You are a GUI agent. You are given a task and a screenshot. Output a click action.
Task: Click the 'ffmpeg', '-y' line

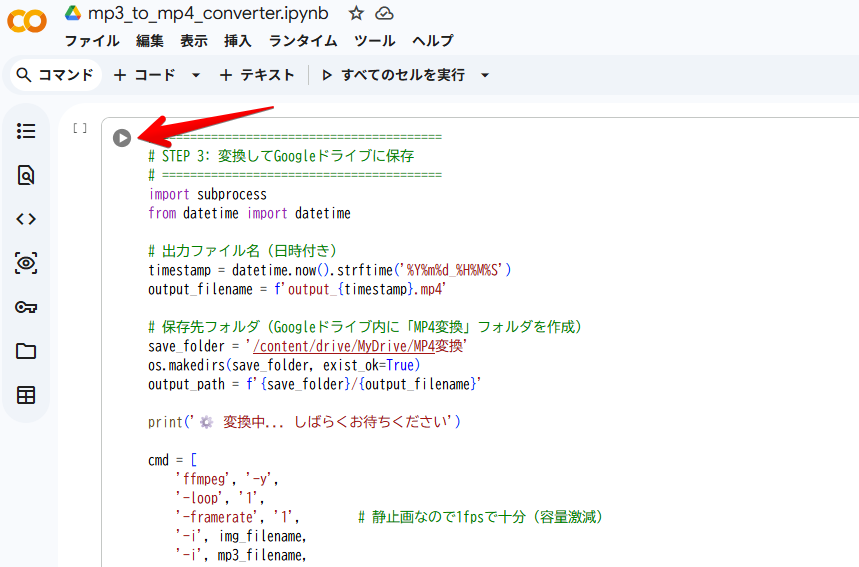[227, 479]
